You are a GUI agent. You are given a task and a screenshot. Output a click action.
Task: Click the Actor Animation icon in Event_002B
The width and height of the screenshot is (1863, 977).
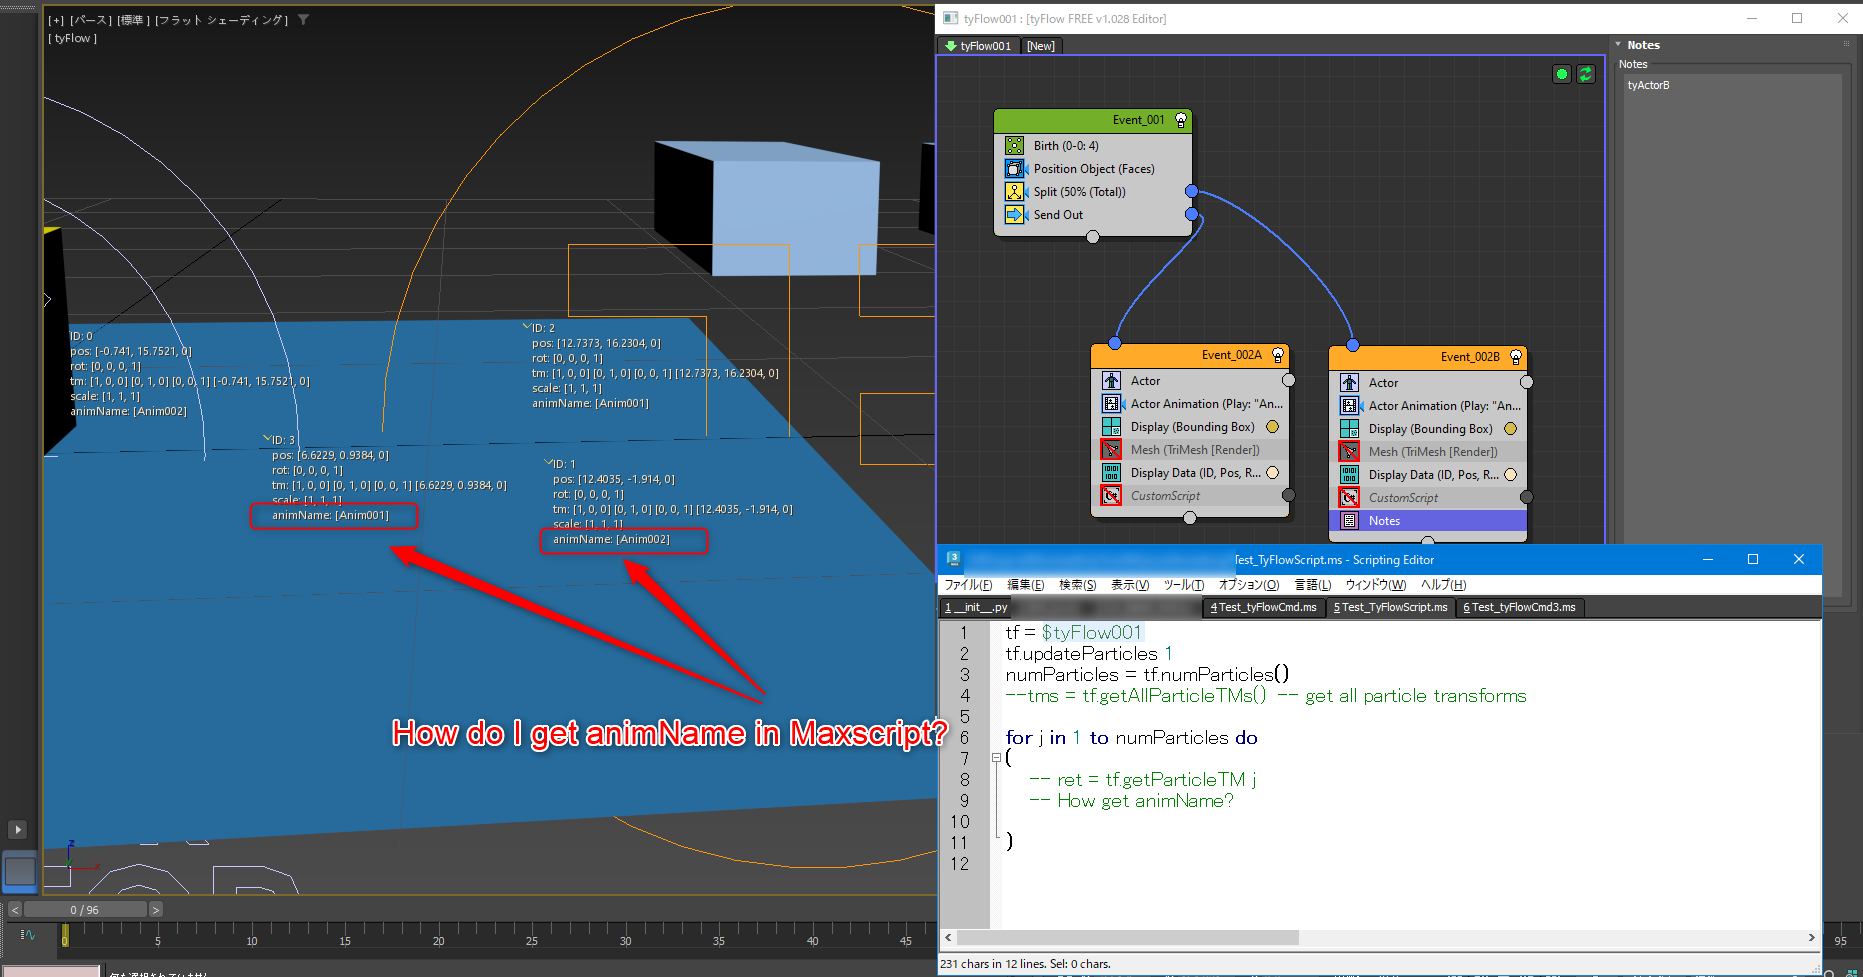(x=1349, y=406)
